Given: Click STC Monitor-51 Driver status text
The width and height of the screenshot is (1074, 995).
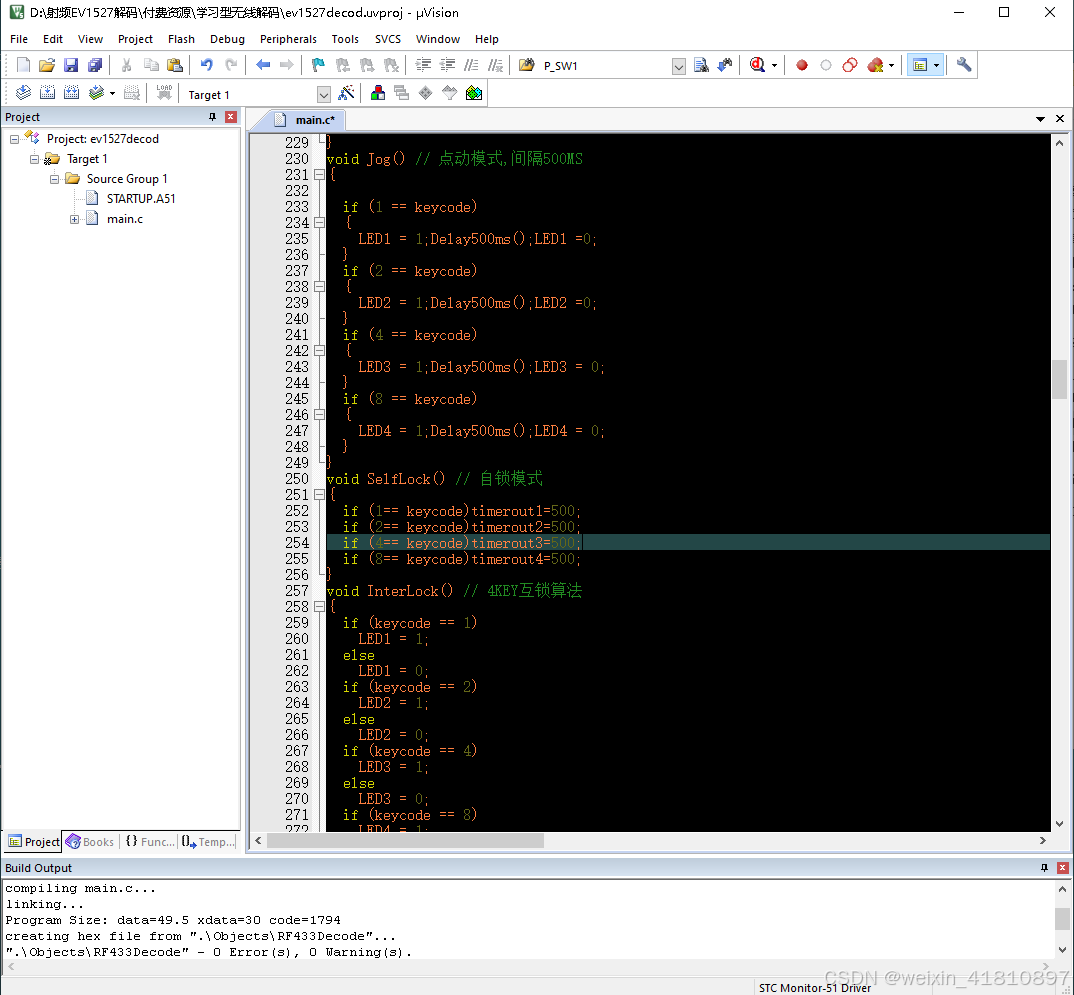Looking at the screenshot, I should tap(814, 987).
